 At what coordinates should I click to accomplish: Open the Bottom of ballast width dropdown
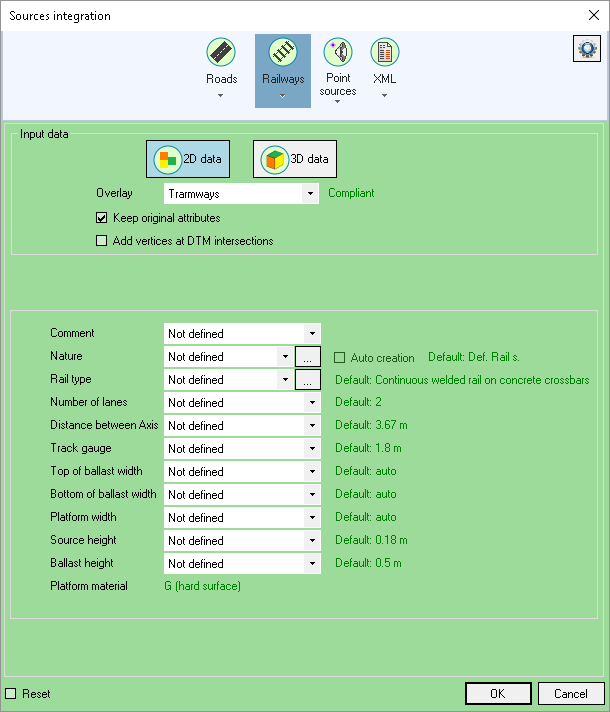point(242,494)
